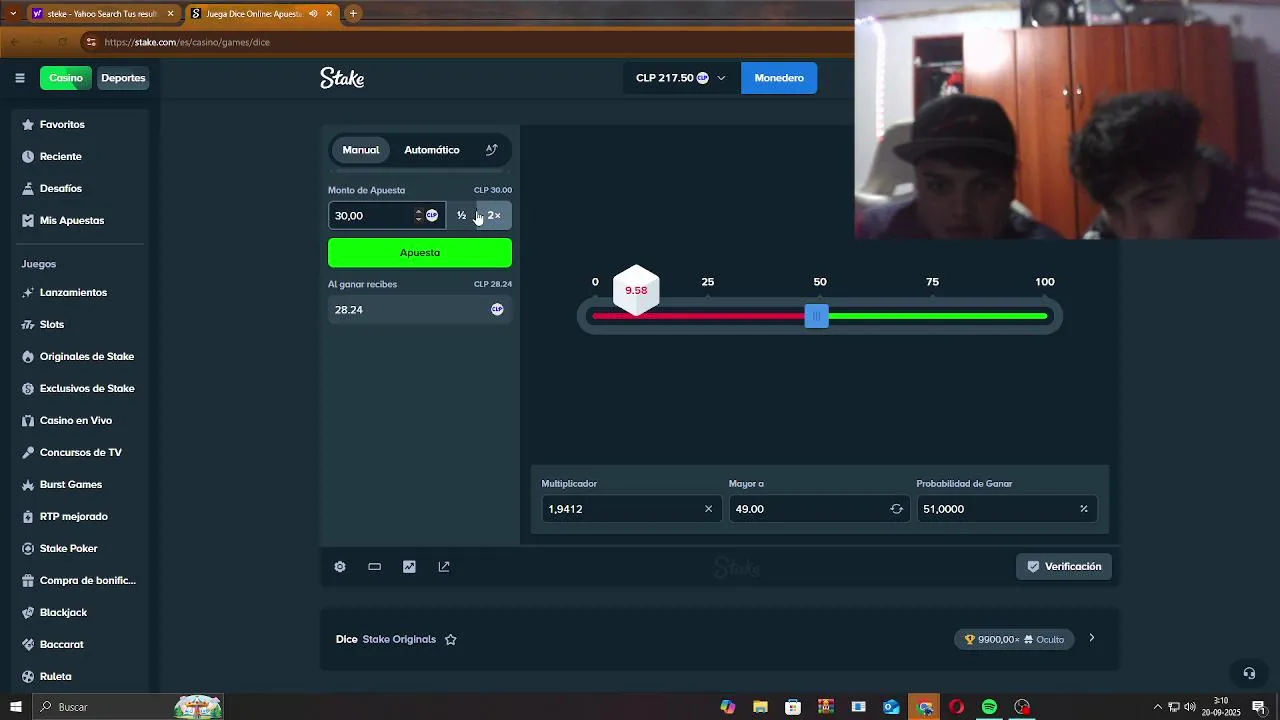Switch to the Yahoo Search browser tab
Image resolution: width=1280 pixels, height=720 pixels.
click(102, 14)
